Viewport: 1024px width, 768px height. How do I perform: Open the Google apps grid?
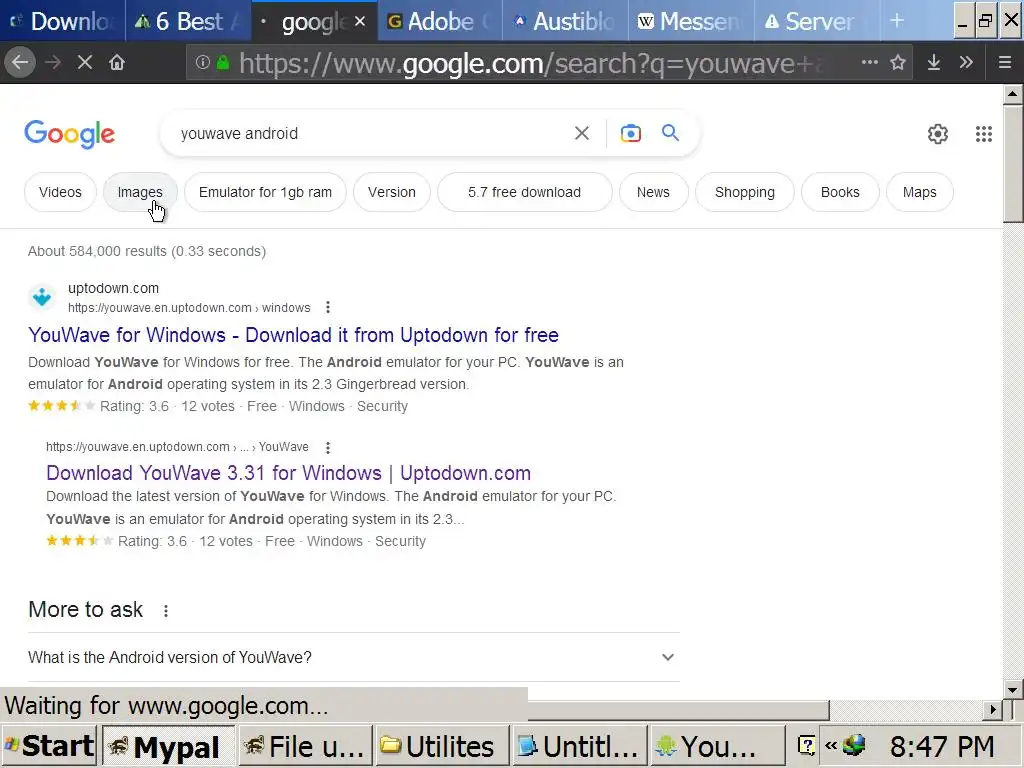(x=984, y=134)
